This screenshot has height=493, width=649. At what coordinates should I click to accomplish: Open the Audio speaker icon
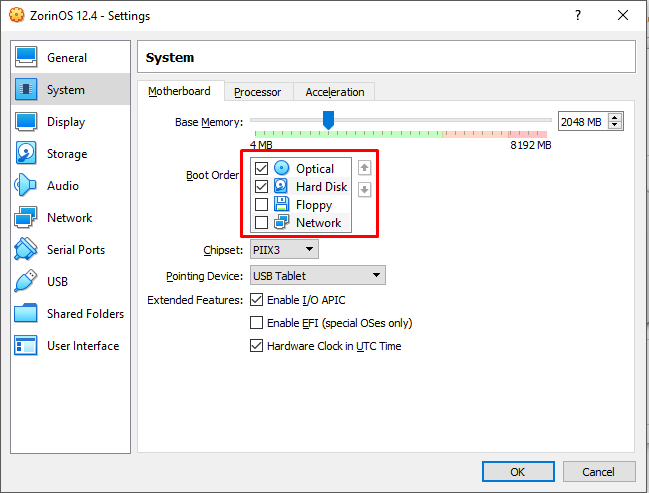27,186
